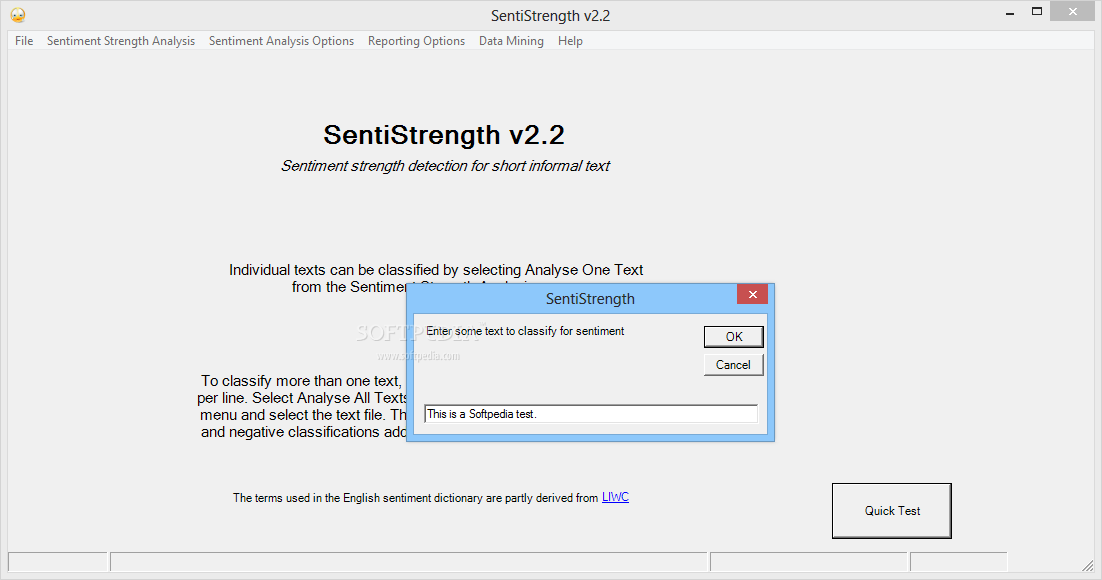Show the Help menu
Viewport: 1102px width, 580px height.
click(x=570, y=41)
